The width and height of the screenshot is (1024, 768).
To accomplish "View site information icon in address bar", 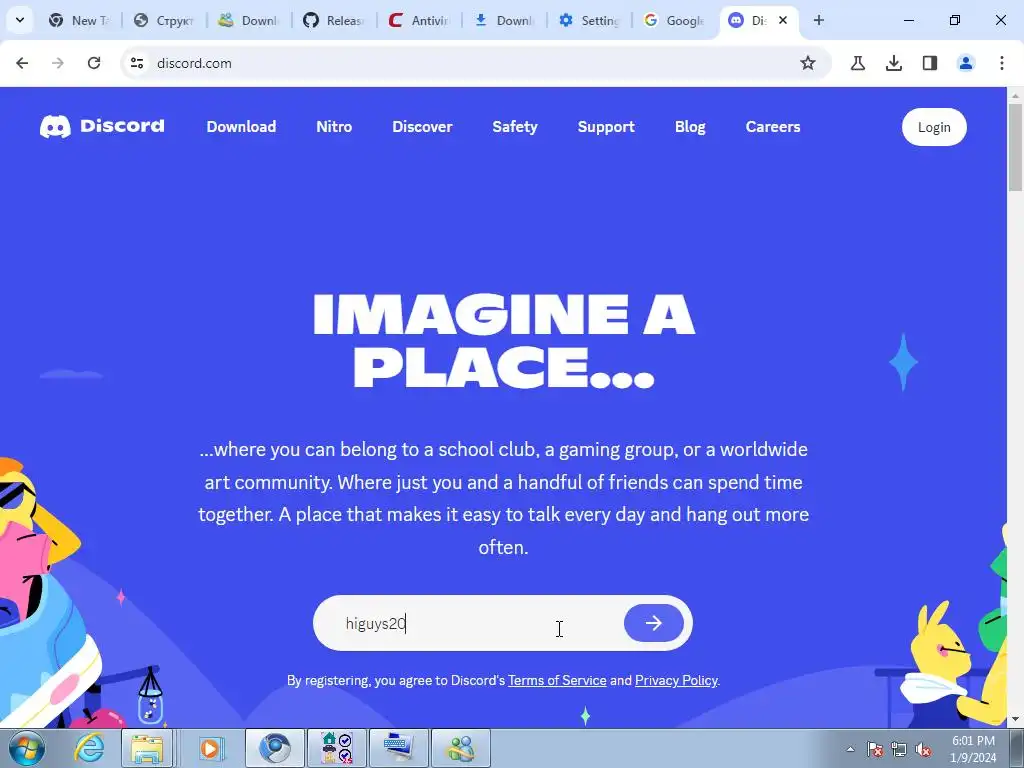I will point(137,63).
